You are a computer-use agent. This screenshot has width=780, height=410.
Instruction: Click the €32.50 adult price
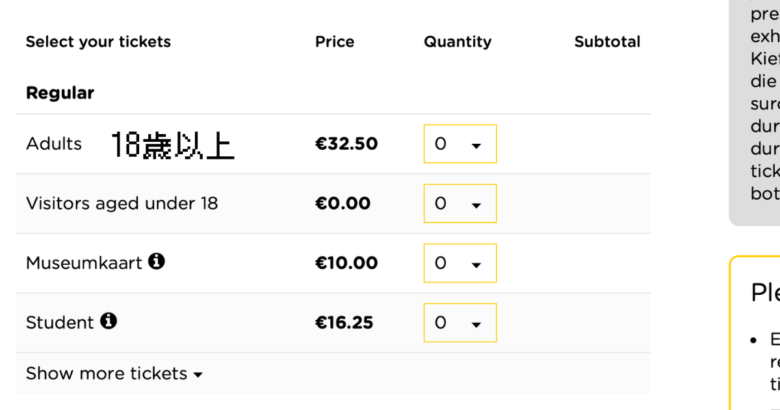[x=347, y=144]
